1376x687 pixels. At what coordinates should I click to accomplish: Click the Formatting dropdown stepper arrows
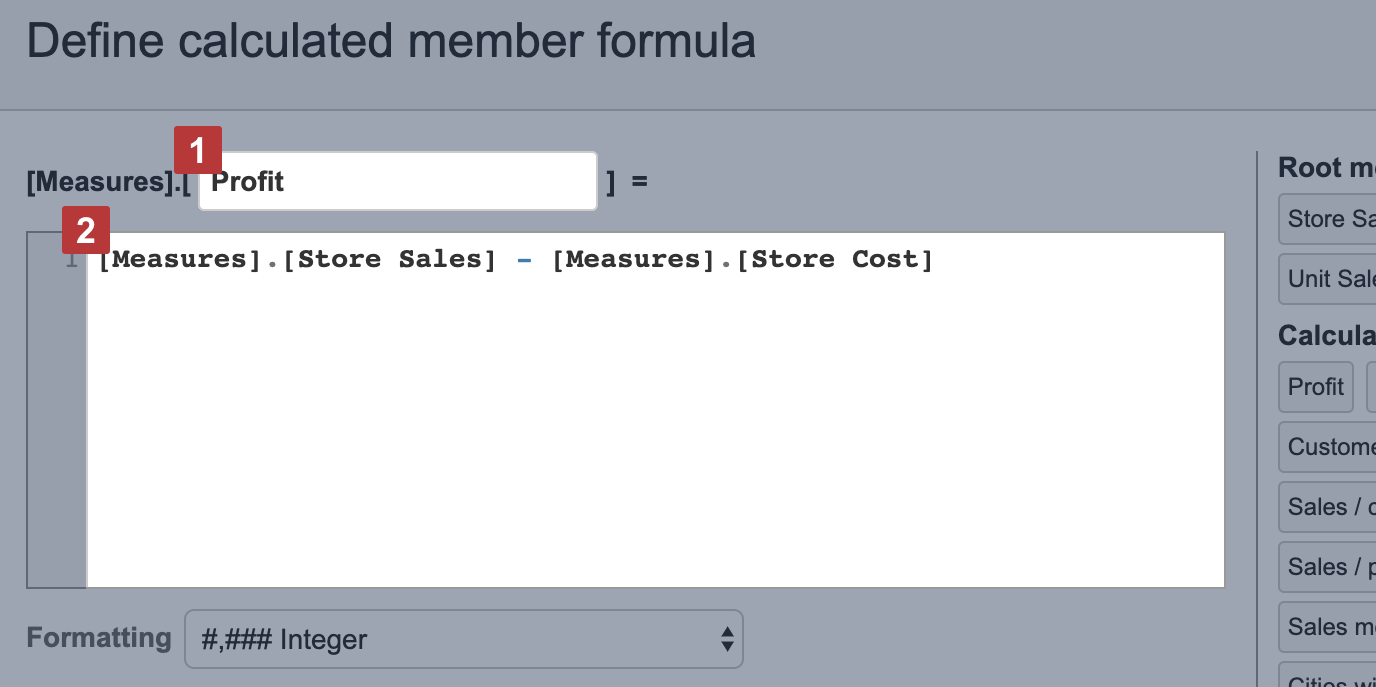click(x=729, y=639)
